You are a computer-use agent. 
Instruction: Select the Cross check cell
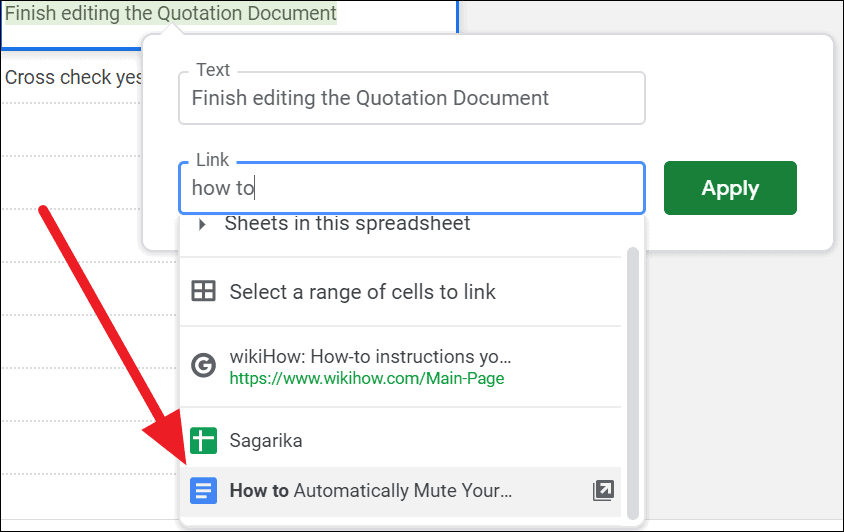point(73,78)
